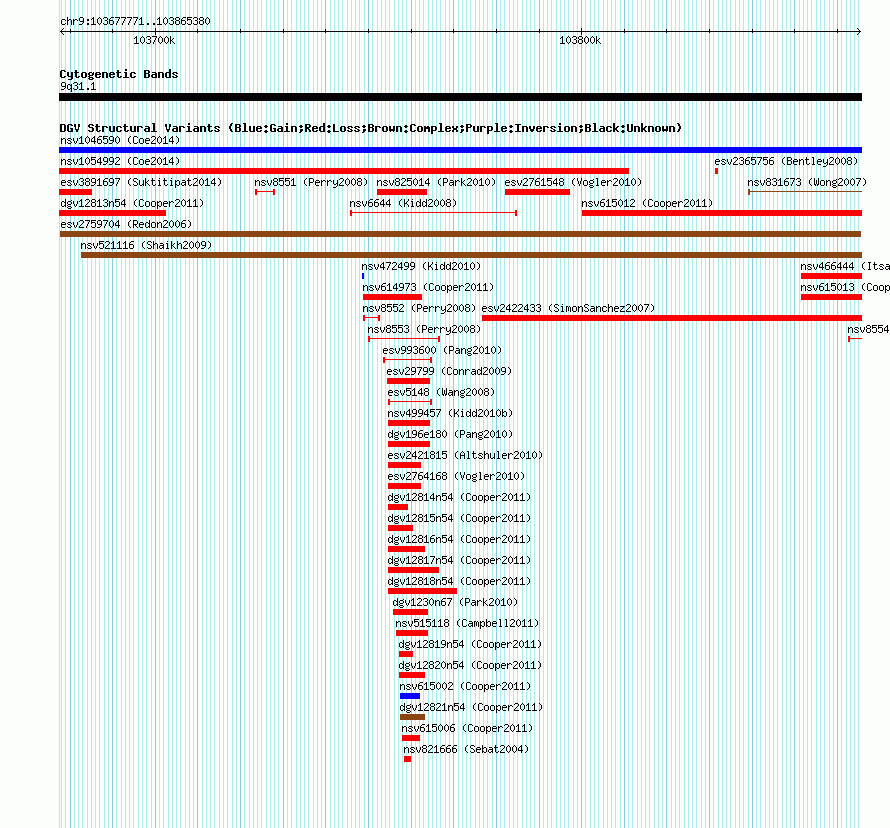The height and width of the screenshot is (828, 890).
Task: Click the red nsv1054992 loss bar
Action: [x=344, y=171]
